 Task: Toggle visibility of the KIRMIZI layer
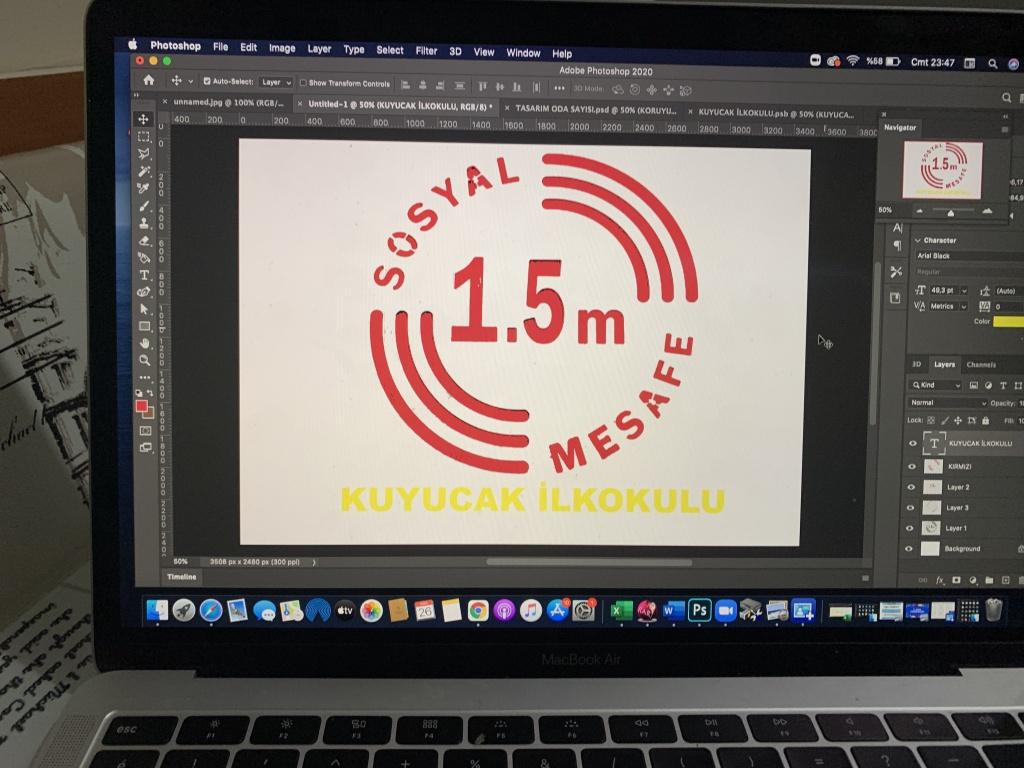911,466
